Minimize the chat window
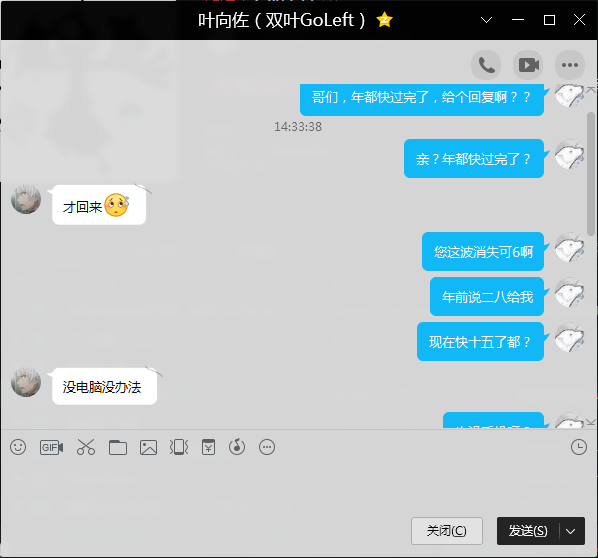 pos(518,20)
